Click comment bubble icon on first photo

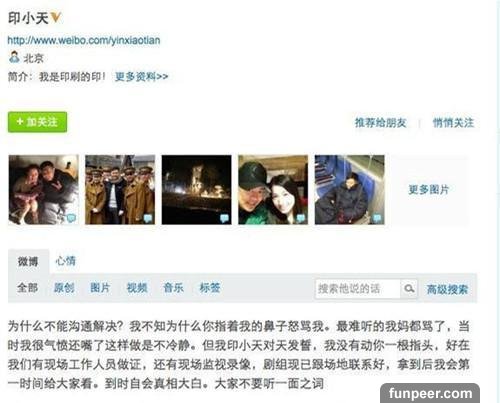click(x=71, y=218)
